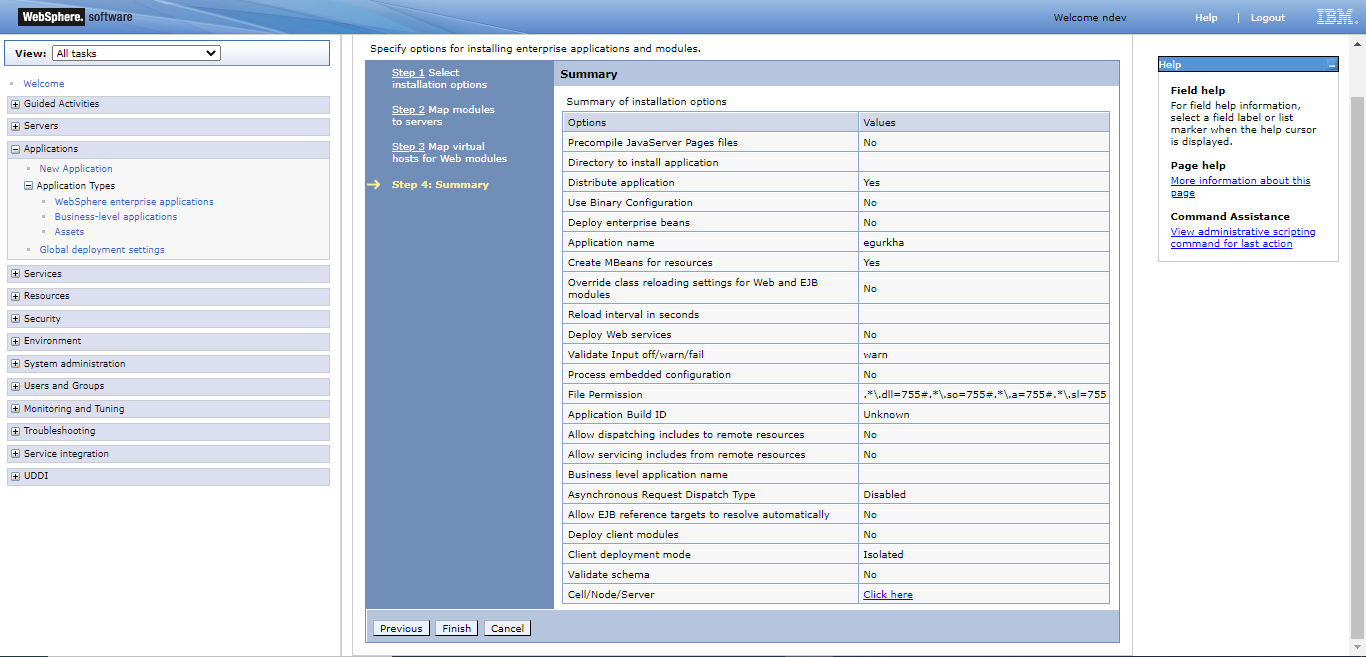Viewport: 1366px width, 657px height.
Task: Expand the Service integration section
Action: [15, 454]
